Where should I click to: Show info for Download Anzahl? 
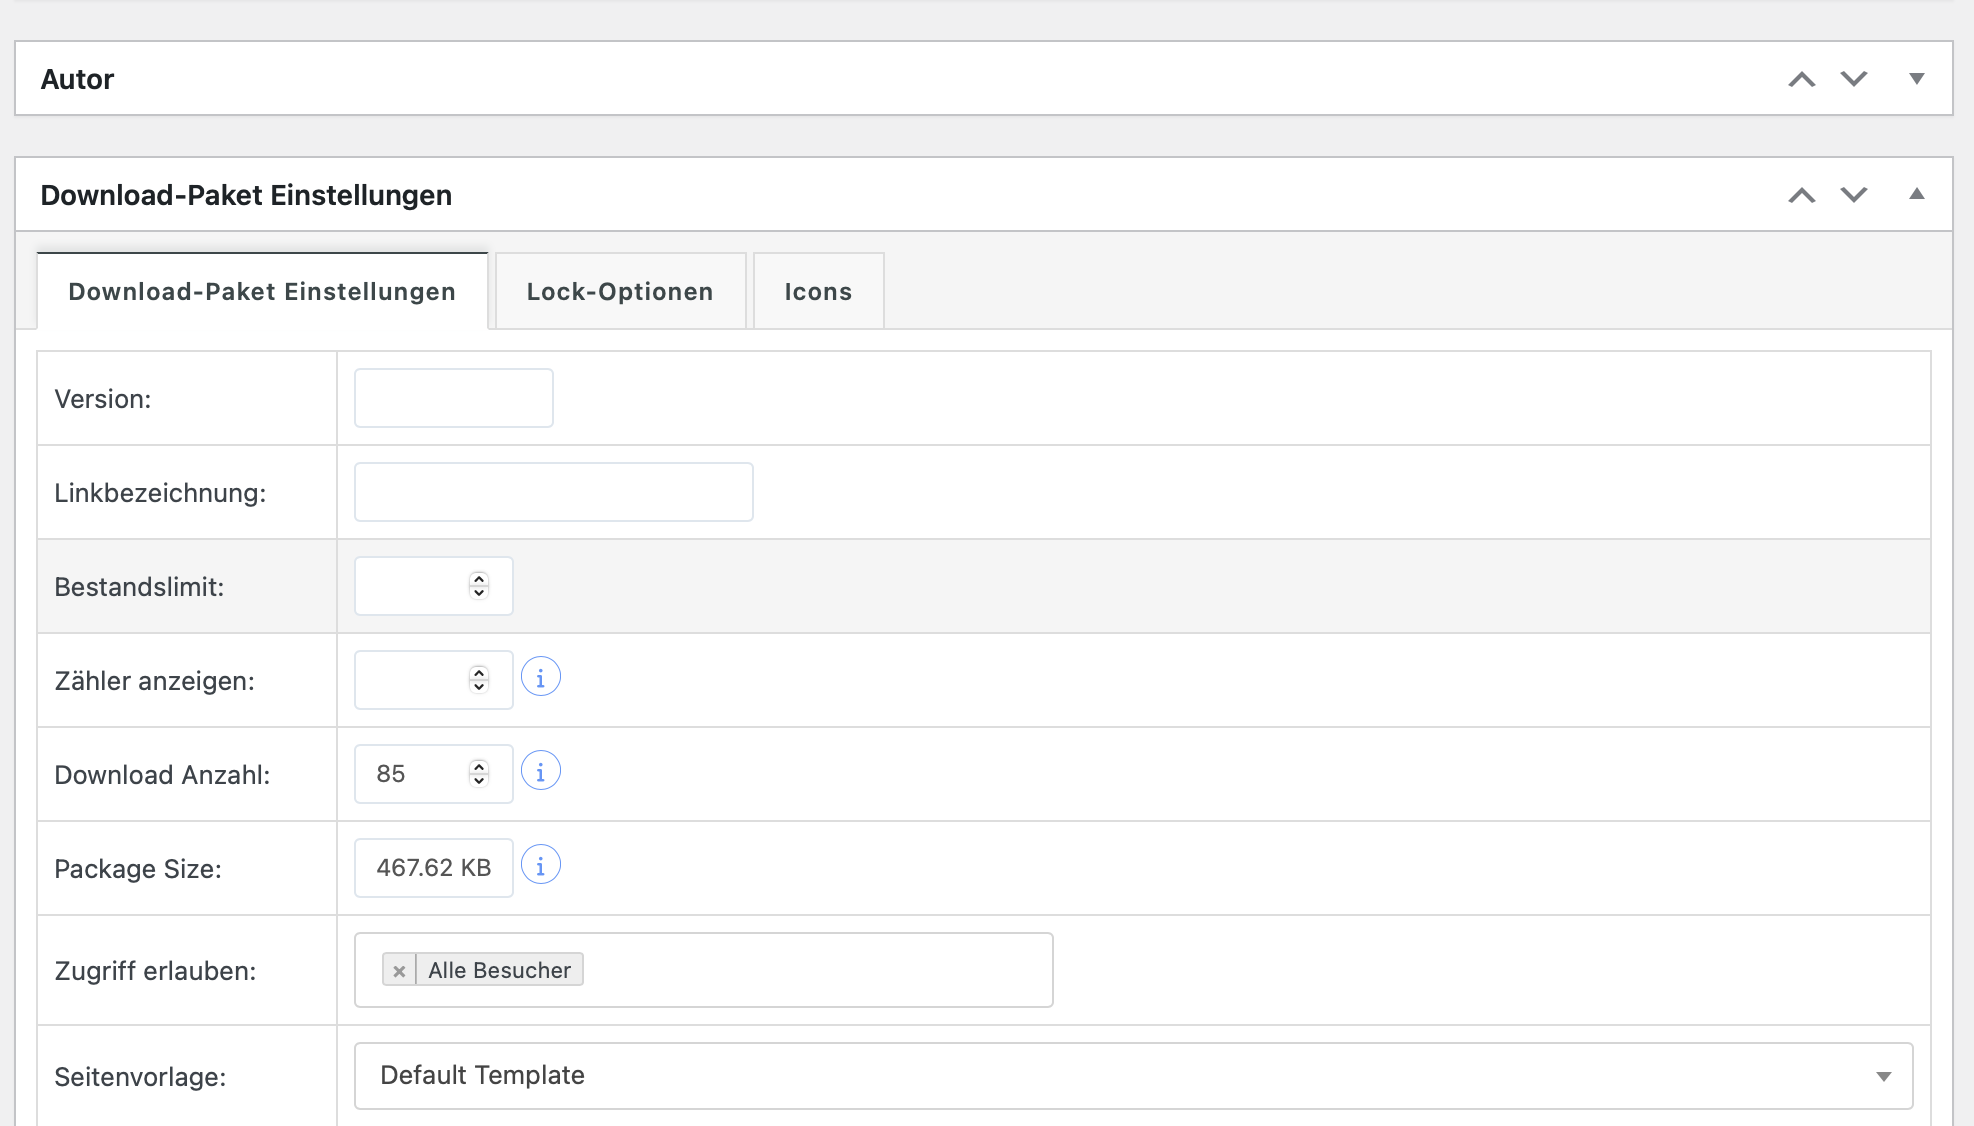tap(540, 772)
